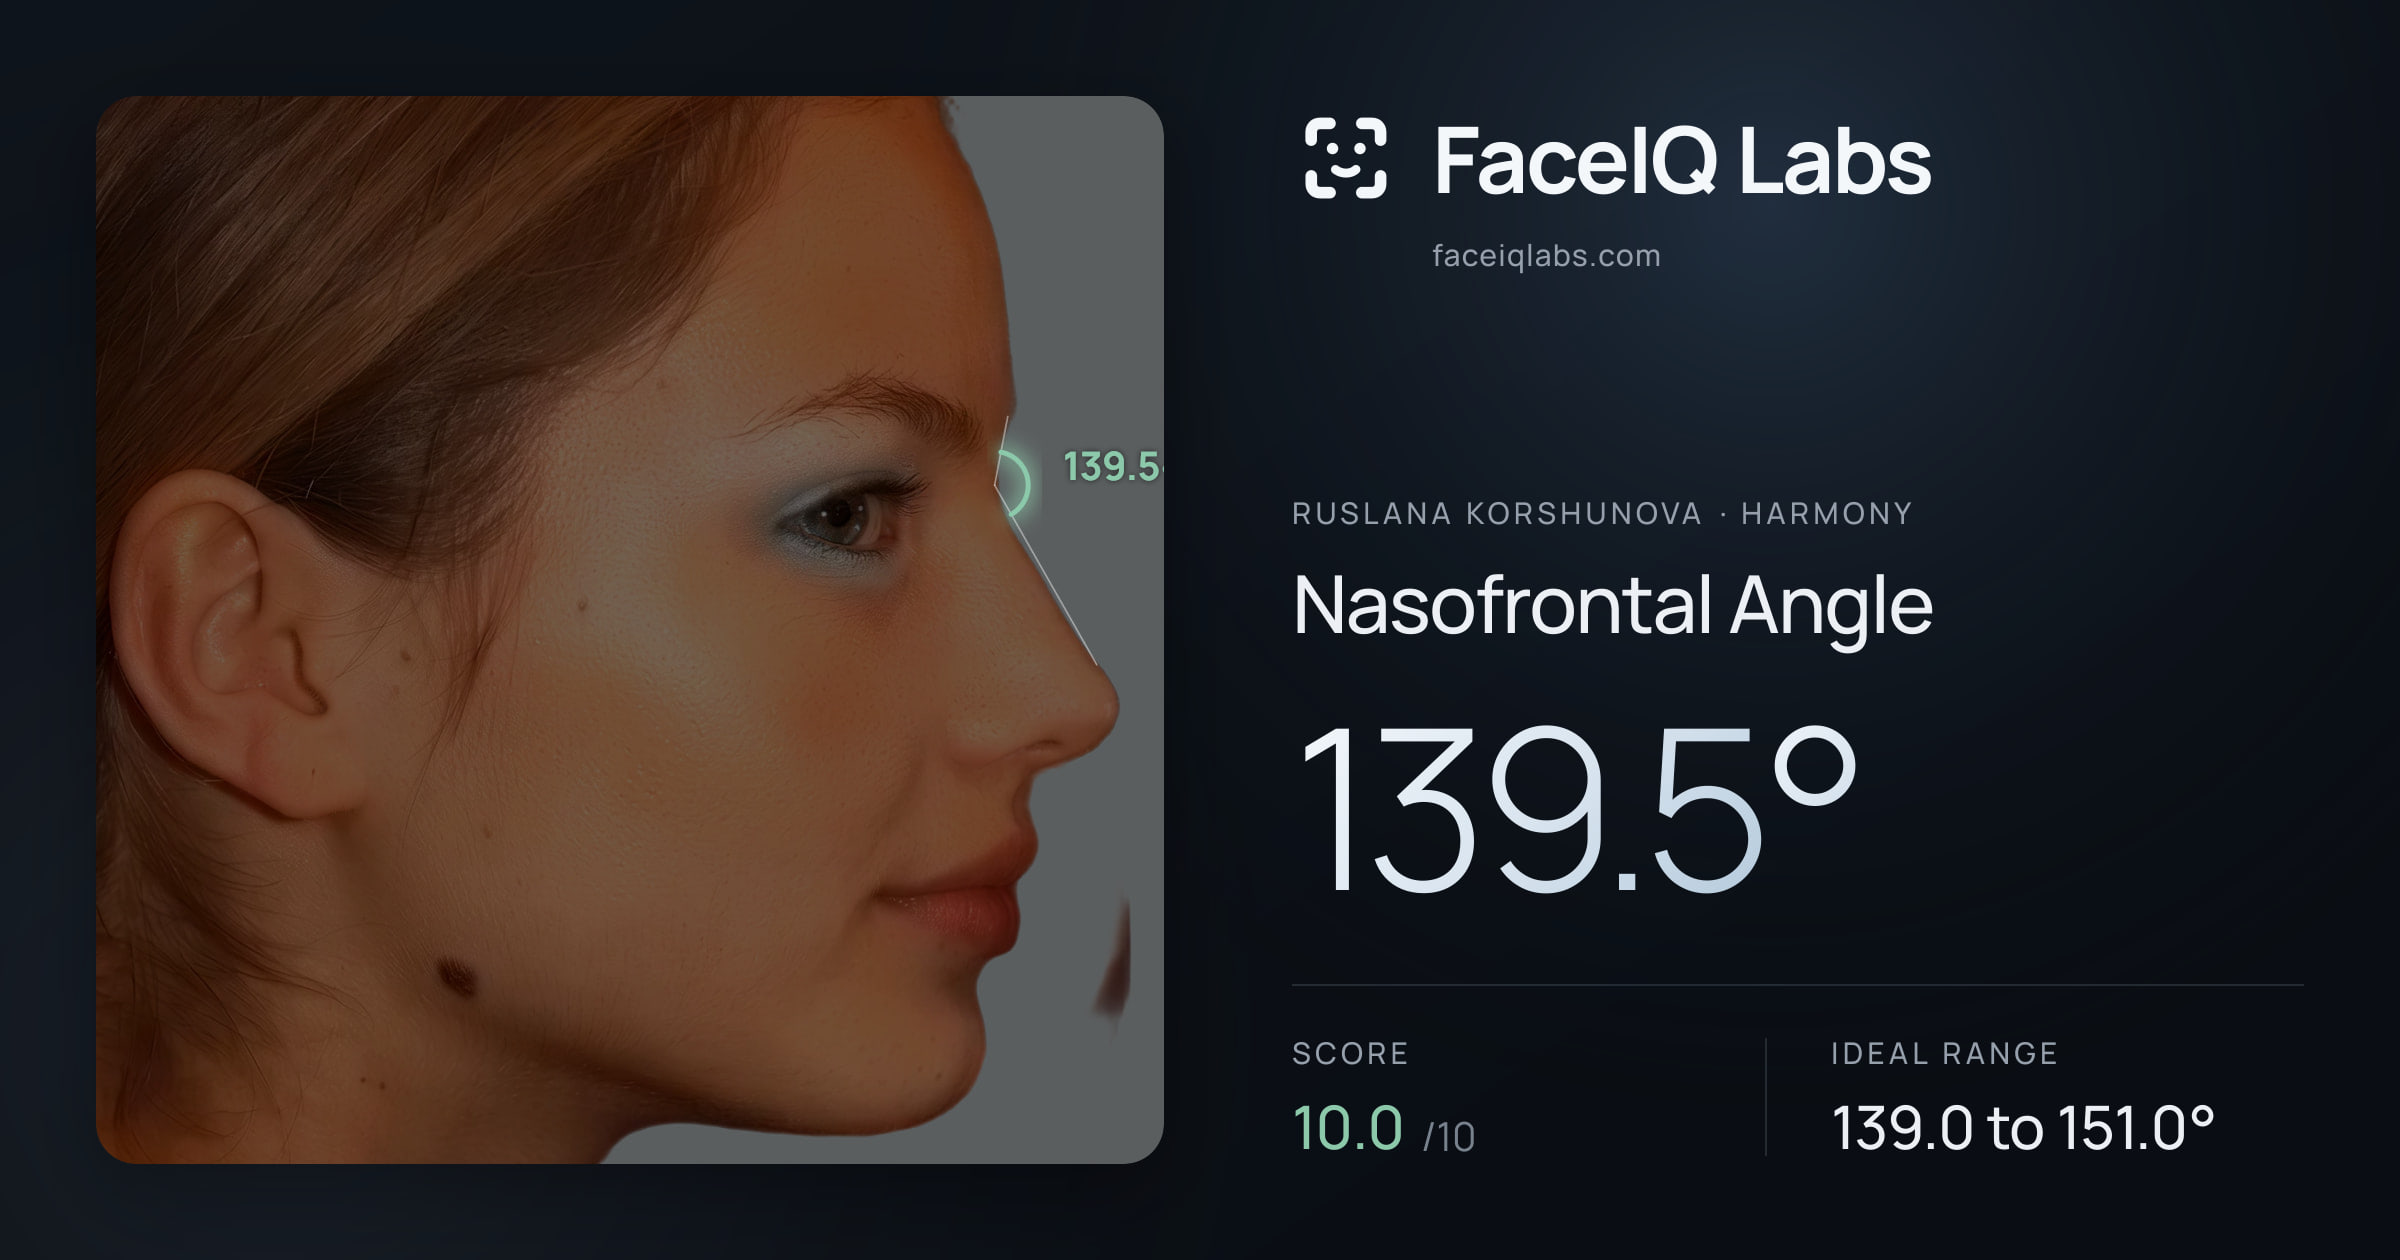This screenshot has height=1260, width=2400.
Task: Click the side-profile face photo
Action: point(630,630)
